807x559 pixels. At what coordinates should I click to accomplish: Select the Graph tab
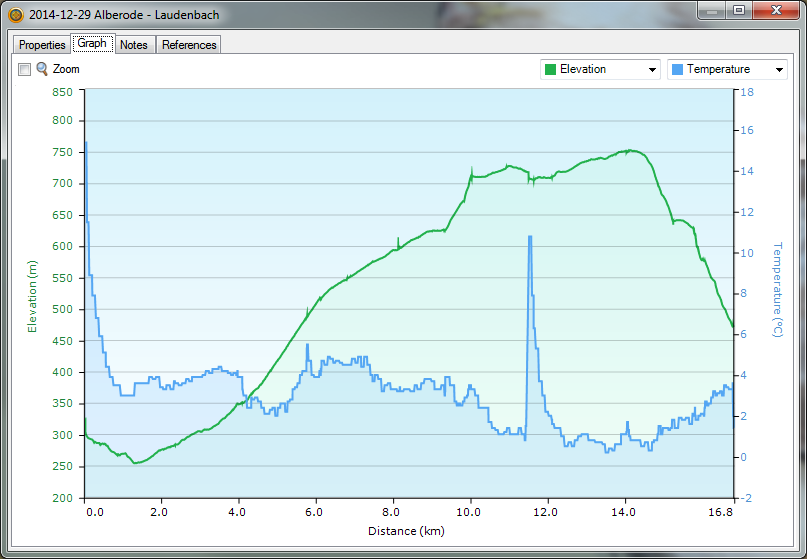(92, 44)
